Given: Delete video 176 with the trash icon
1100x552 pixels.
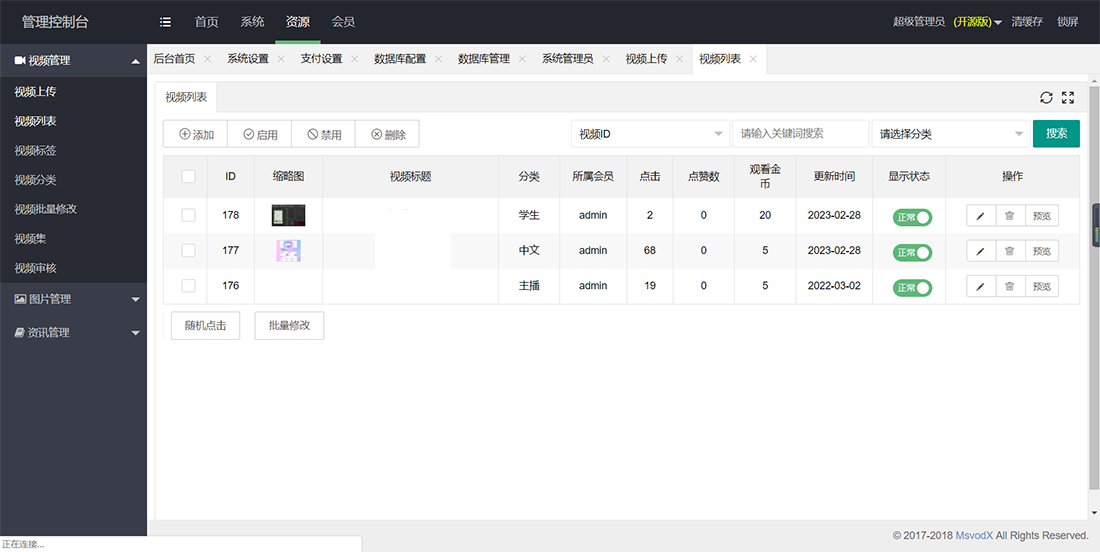Looking at the screenshot, I should (1010, 286).
